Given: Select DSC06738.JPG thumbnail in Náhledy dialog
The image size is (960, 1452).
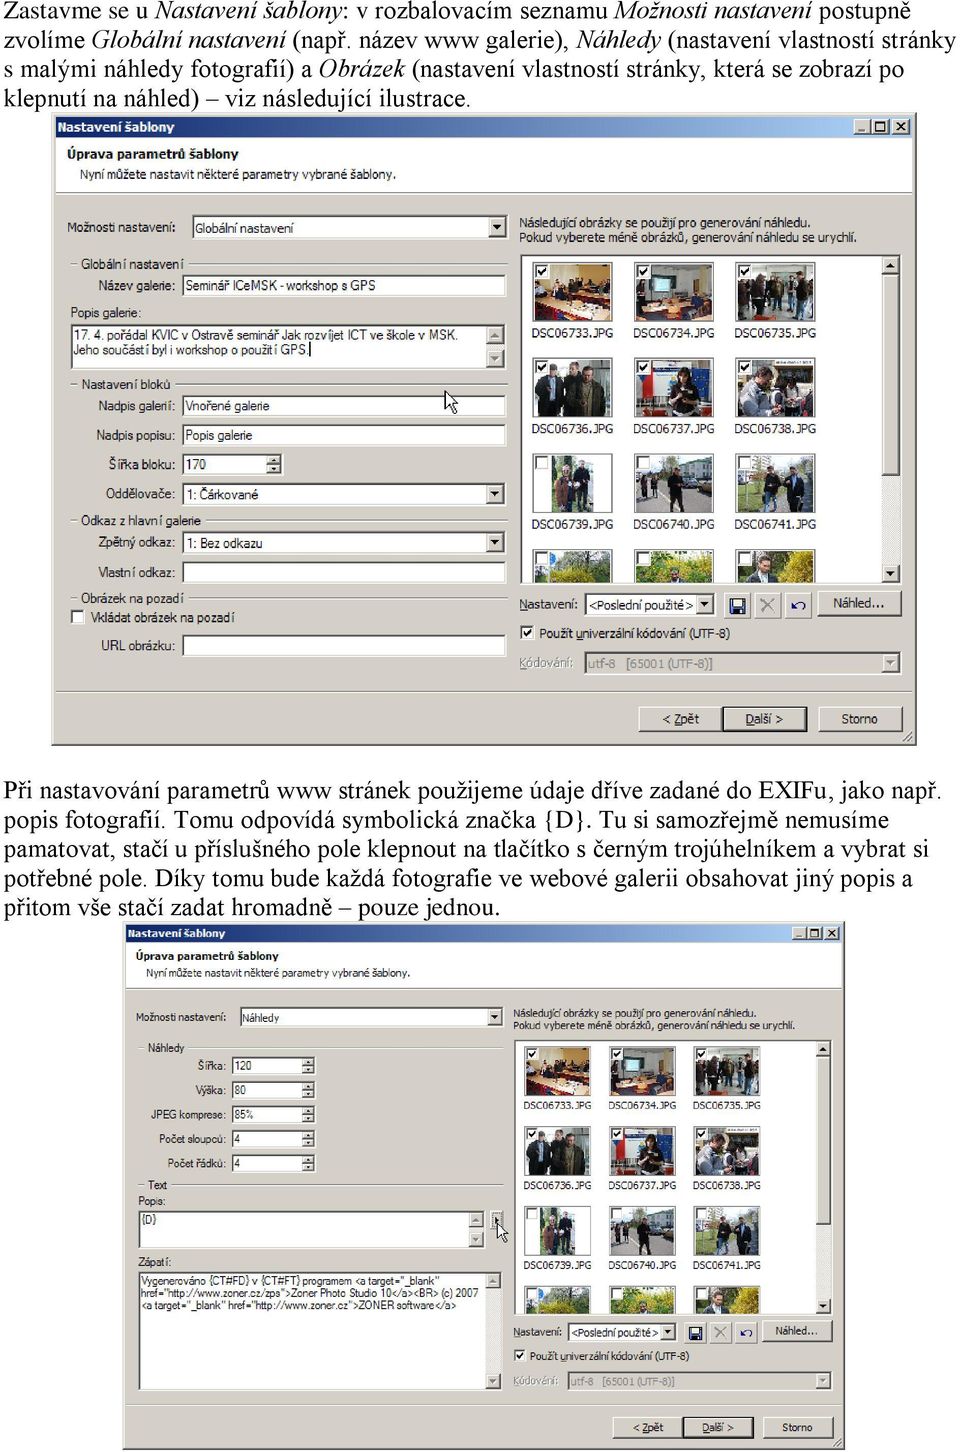Looking at the screenshot, I should click(727, 1152).
